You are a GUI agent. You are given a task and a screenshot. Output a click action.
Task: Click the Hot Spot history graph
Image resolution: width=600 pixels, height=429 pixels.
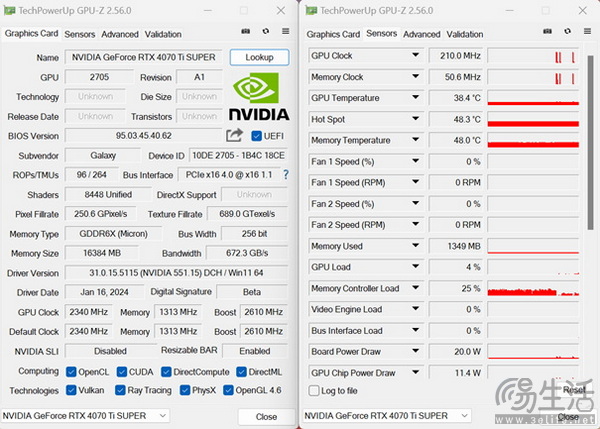[533, 119]
